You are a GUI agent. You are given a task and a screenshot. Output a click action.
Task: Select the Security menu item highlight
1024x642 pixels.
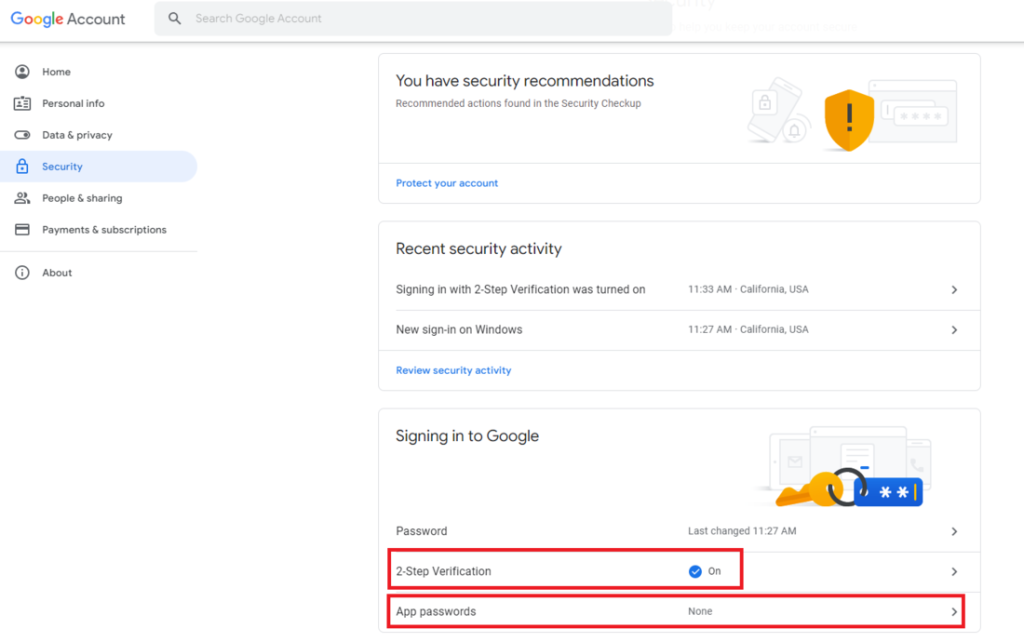click(98, 166)
